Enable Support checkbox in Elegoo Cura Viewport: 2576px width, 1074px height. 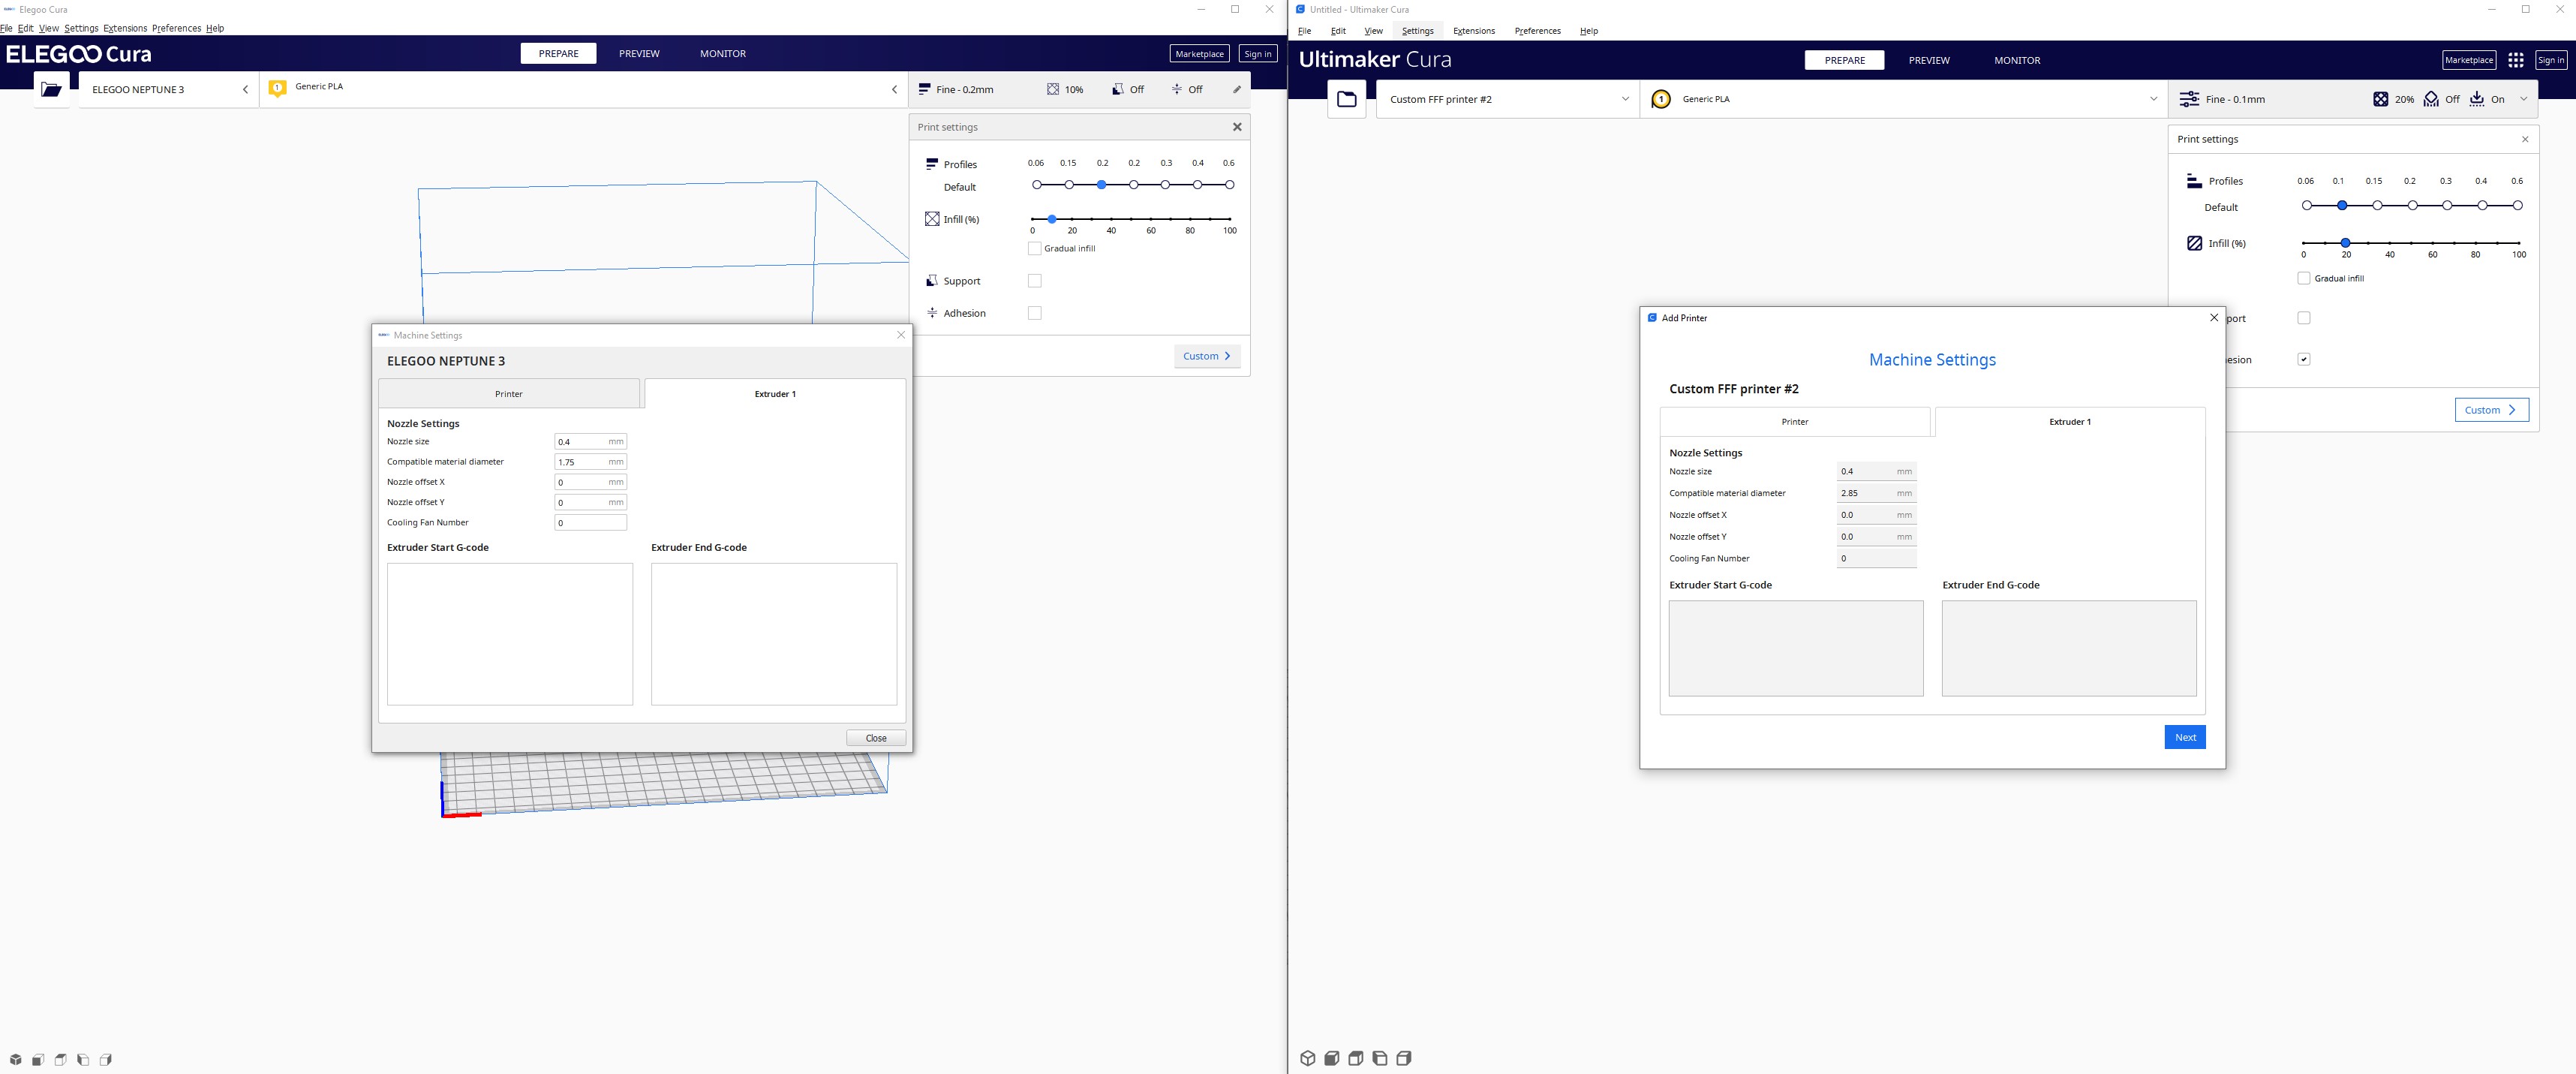point(1035,281)
